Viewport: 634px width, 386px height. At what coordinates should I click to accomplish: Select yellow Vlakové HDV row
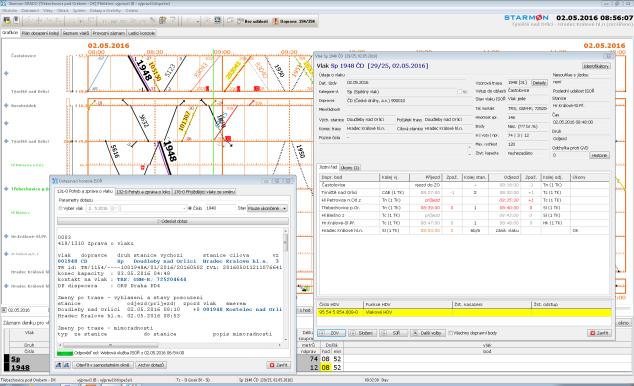(x=464, y=312)
